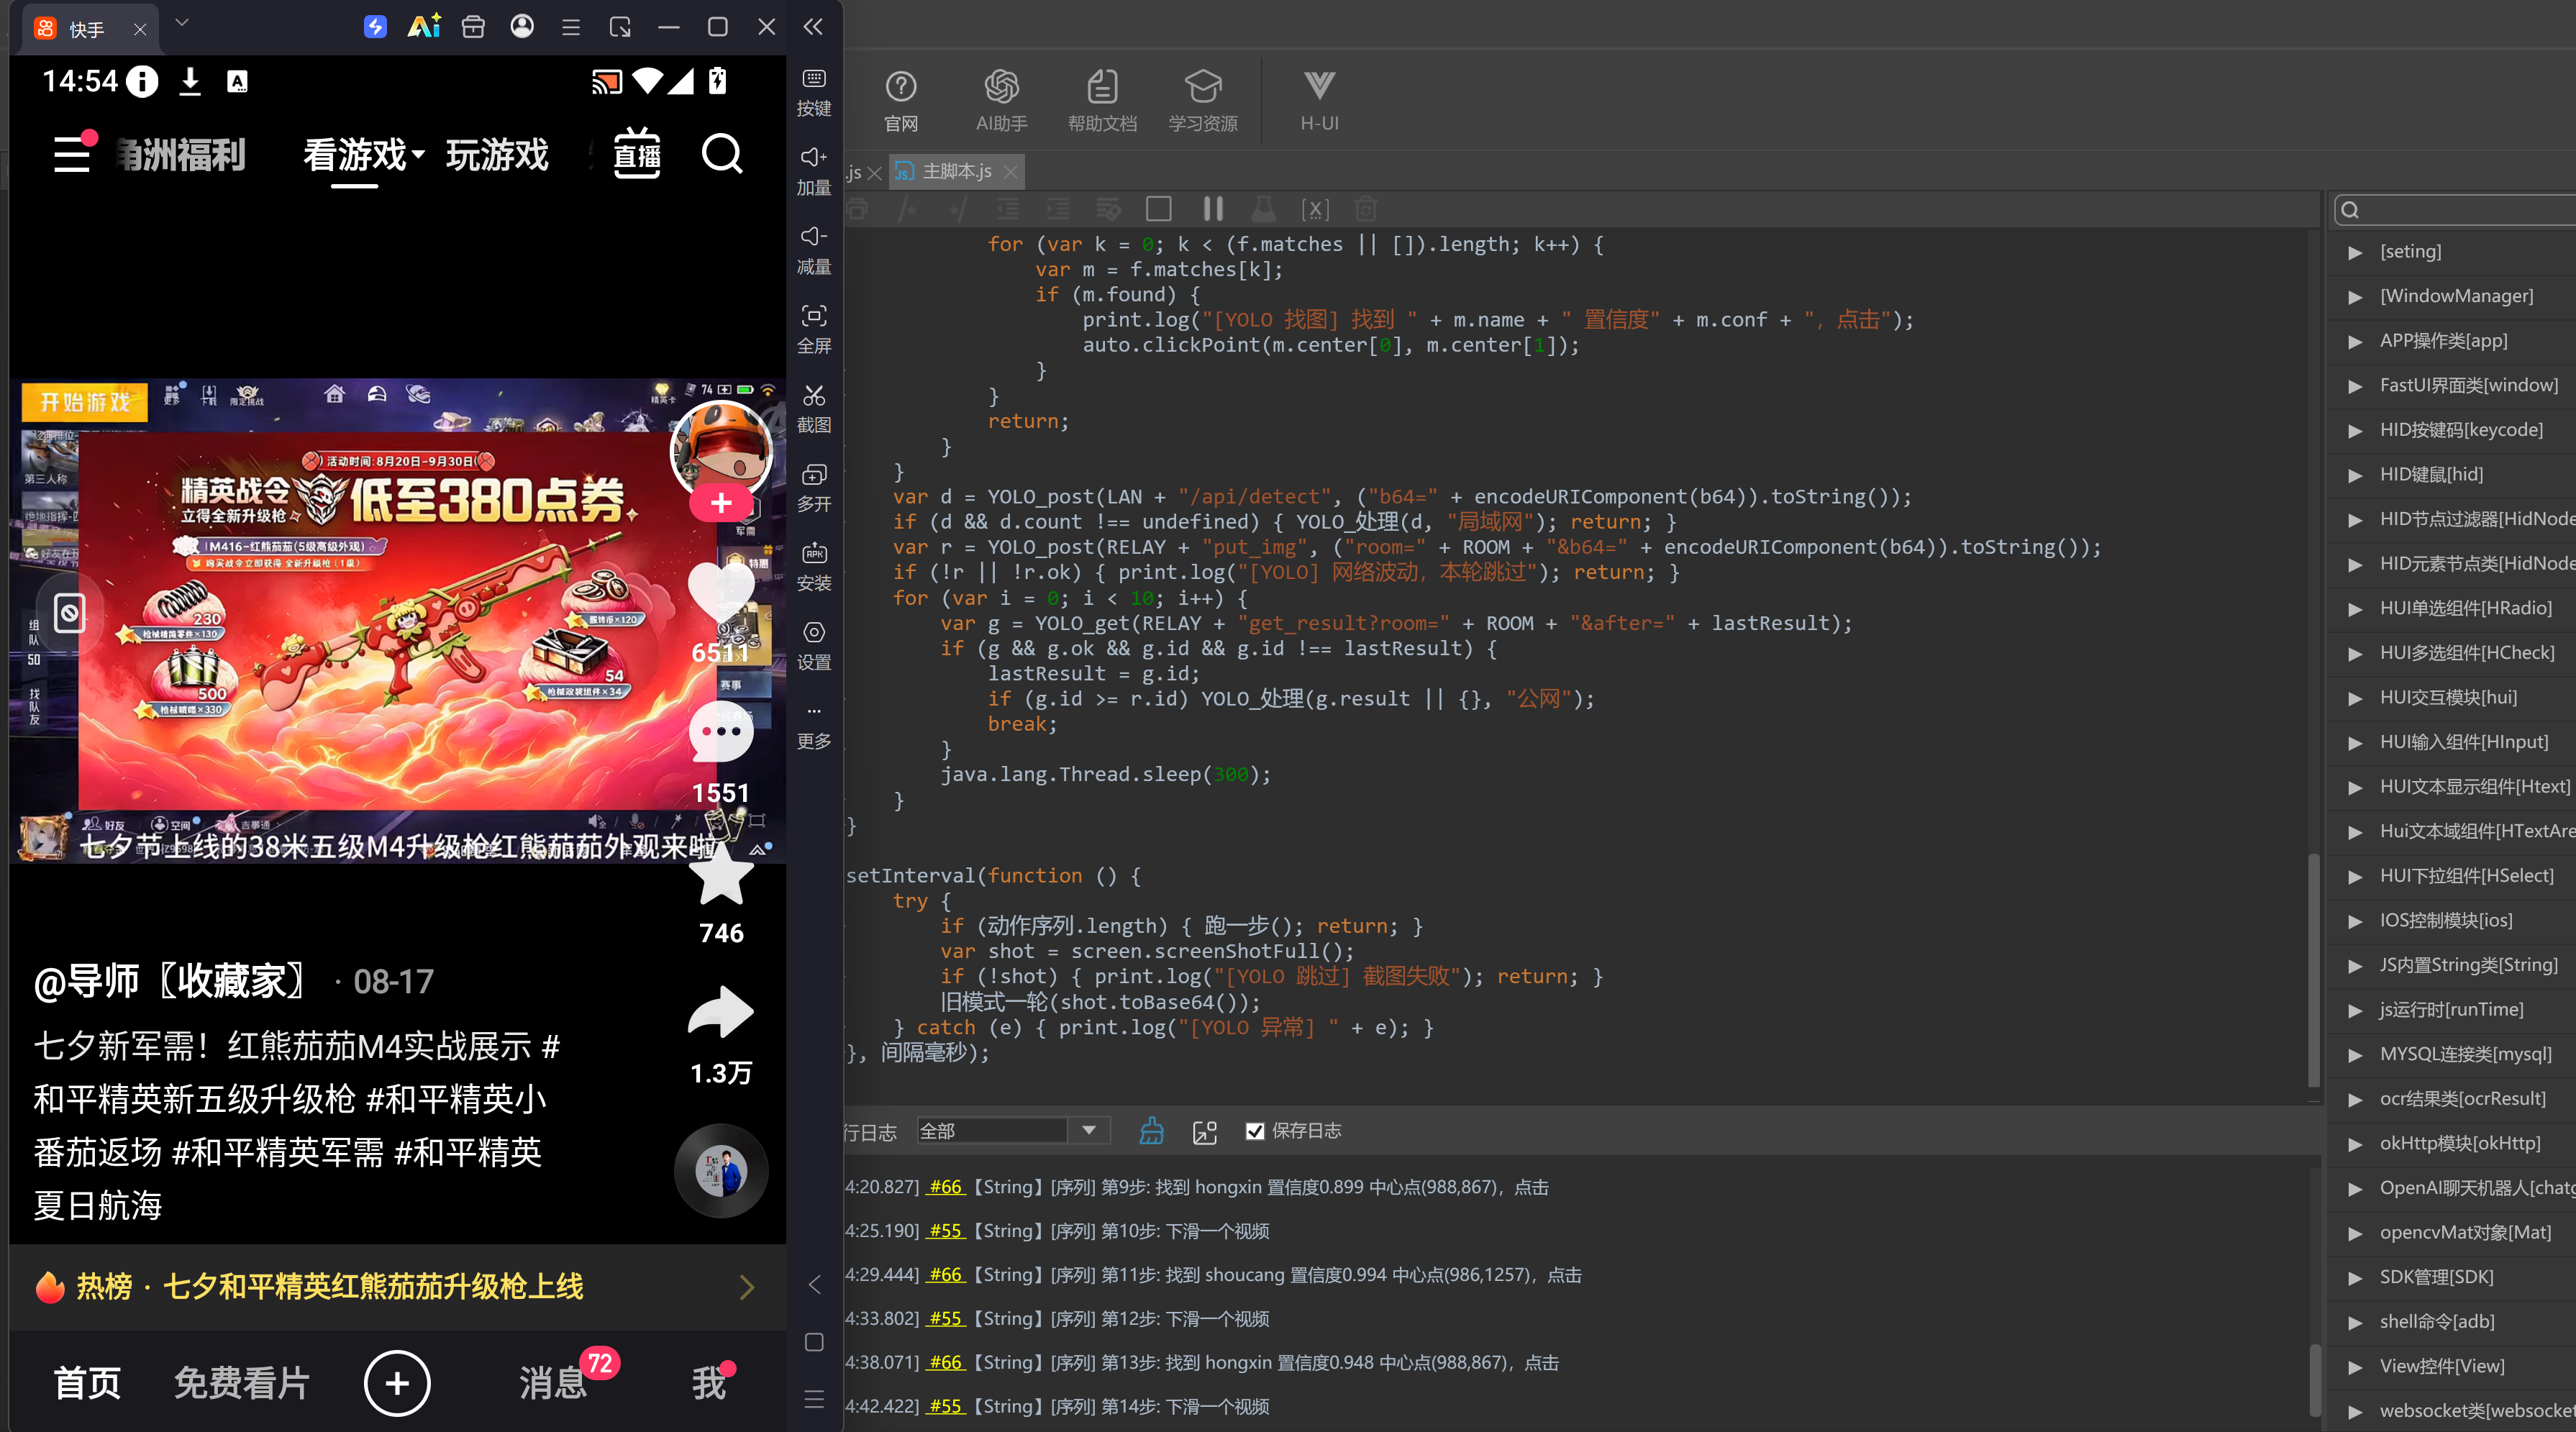Collapse the emulator sidebar with double chevron
The image size is (2576, 1432).
814,26
